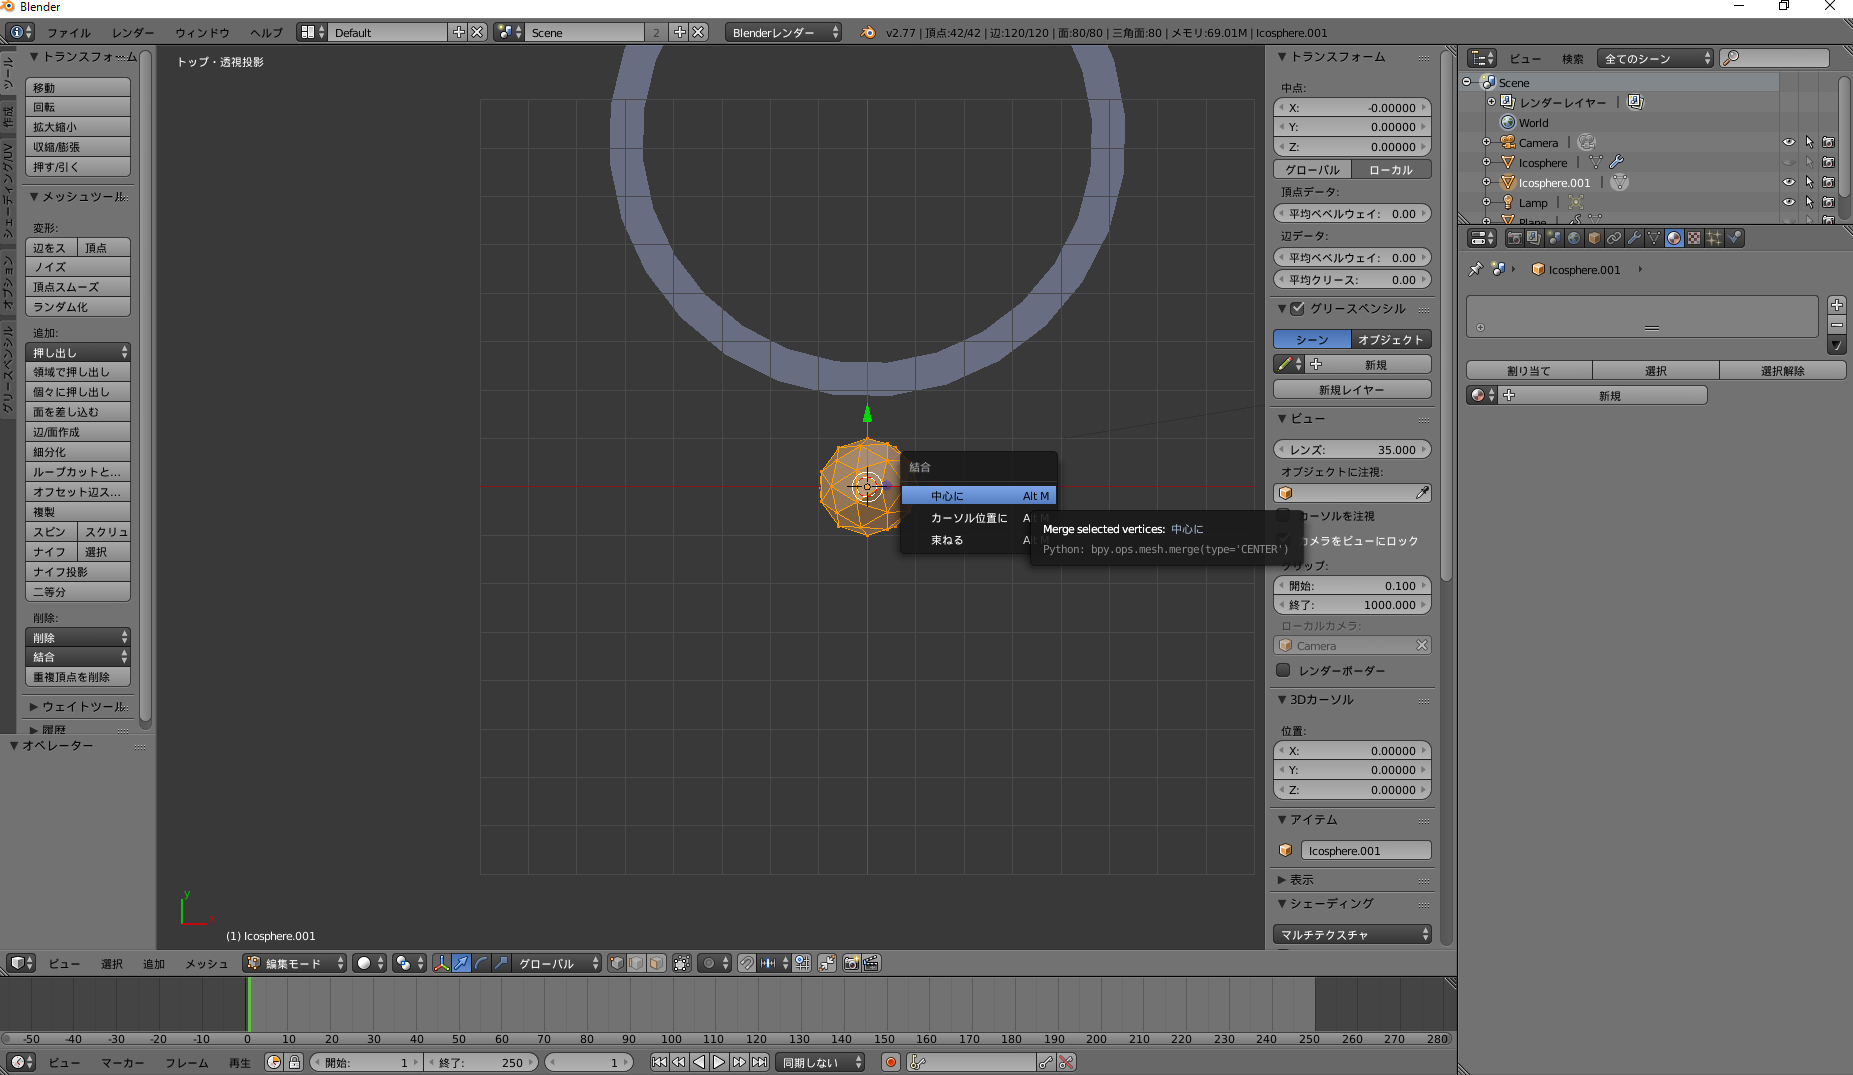The height and width of the screenshot is (1075, 1853).
Task: Adjust the Lens 35.000 value slider
Action: click(x=1352, y=449)
